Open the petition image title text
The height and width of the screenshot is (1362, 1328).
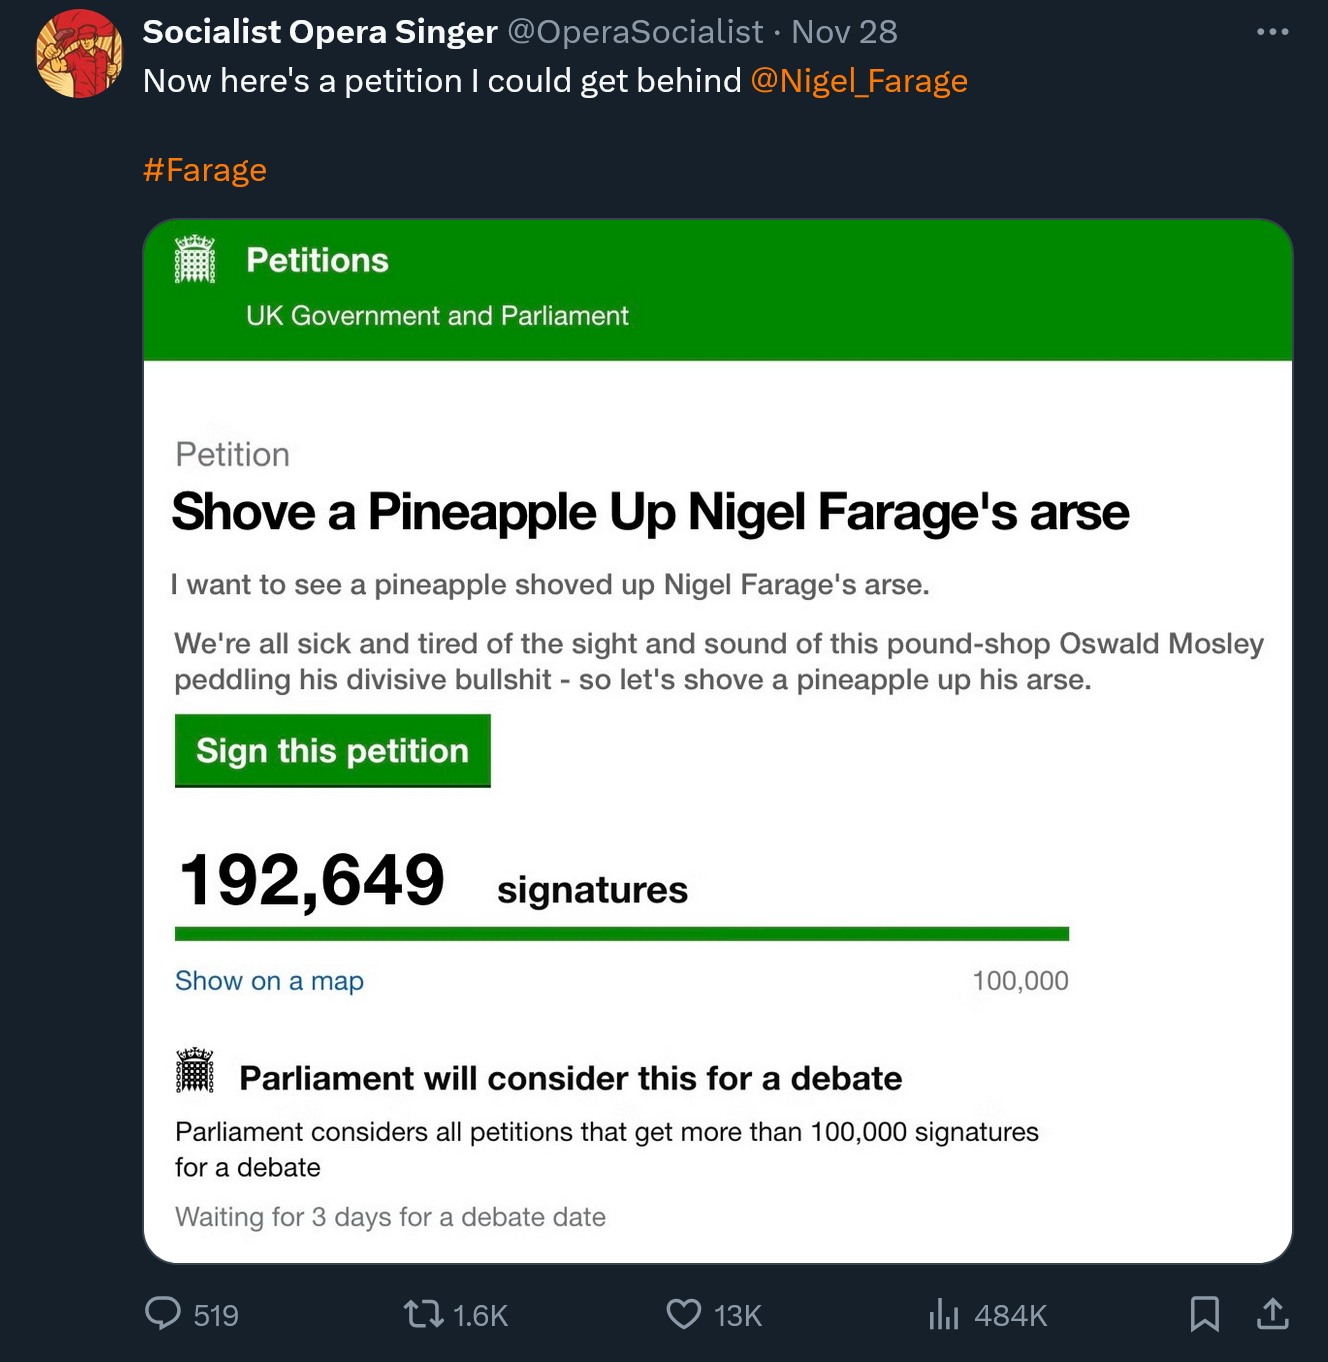coord(650,512)
